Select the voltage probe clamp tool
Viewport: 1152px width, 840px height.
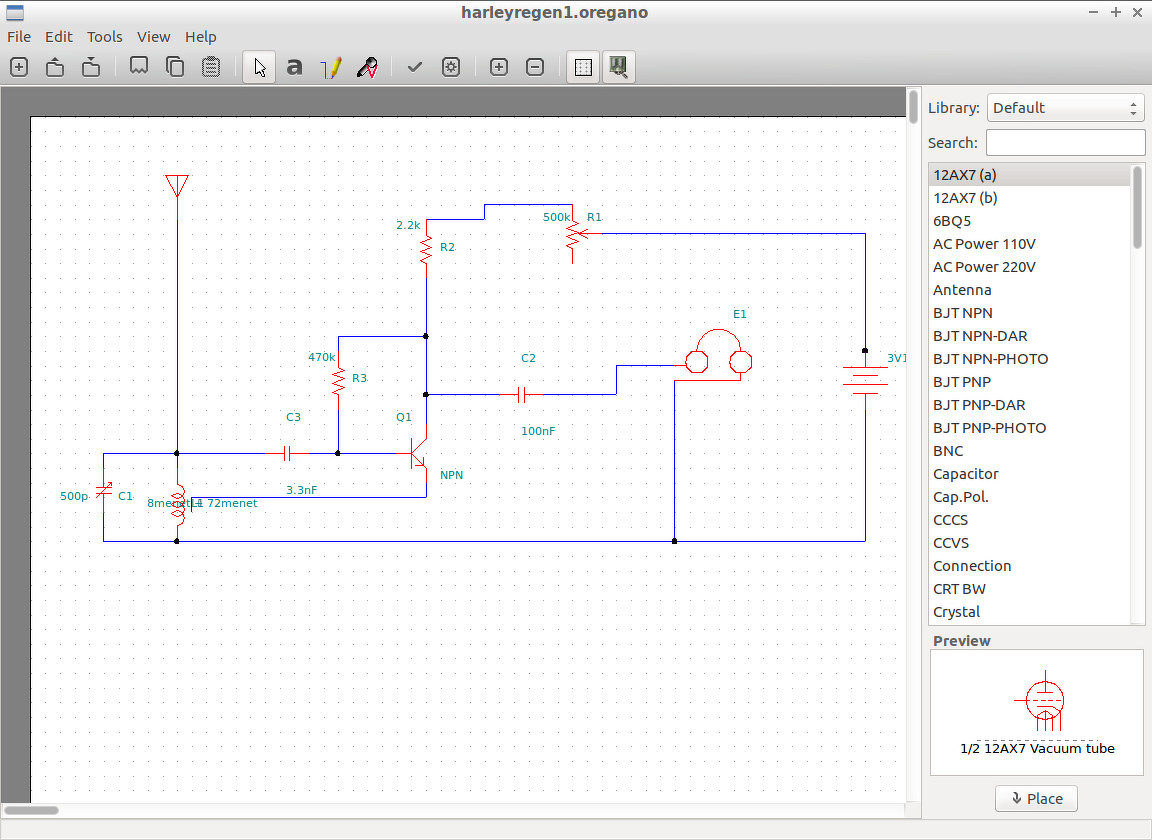[367, 67]
